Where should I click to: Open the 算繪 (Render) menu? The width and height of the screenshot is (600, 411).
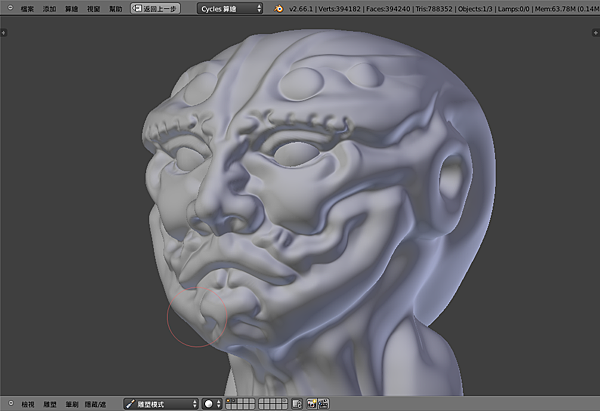click(72, 8)
